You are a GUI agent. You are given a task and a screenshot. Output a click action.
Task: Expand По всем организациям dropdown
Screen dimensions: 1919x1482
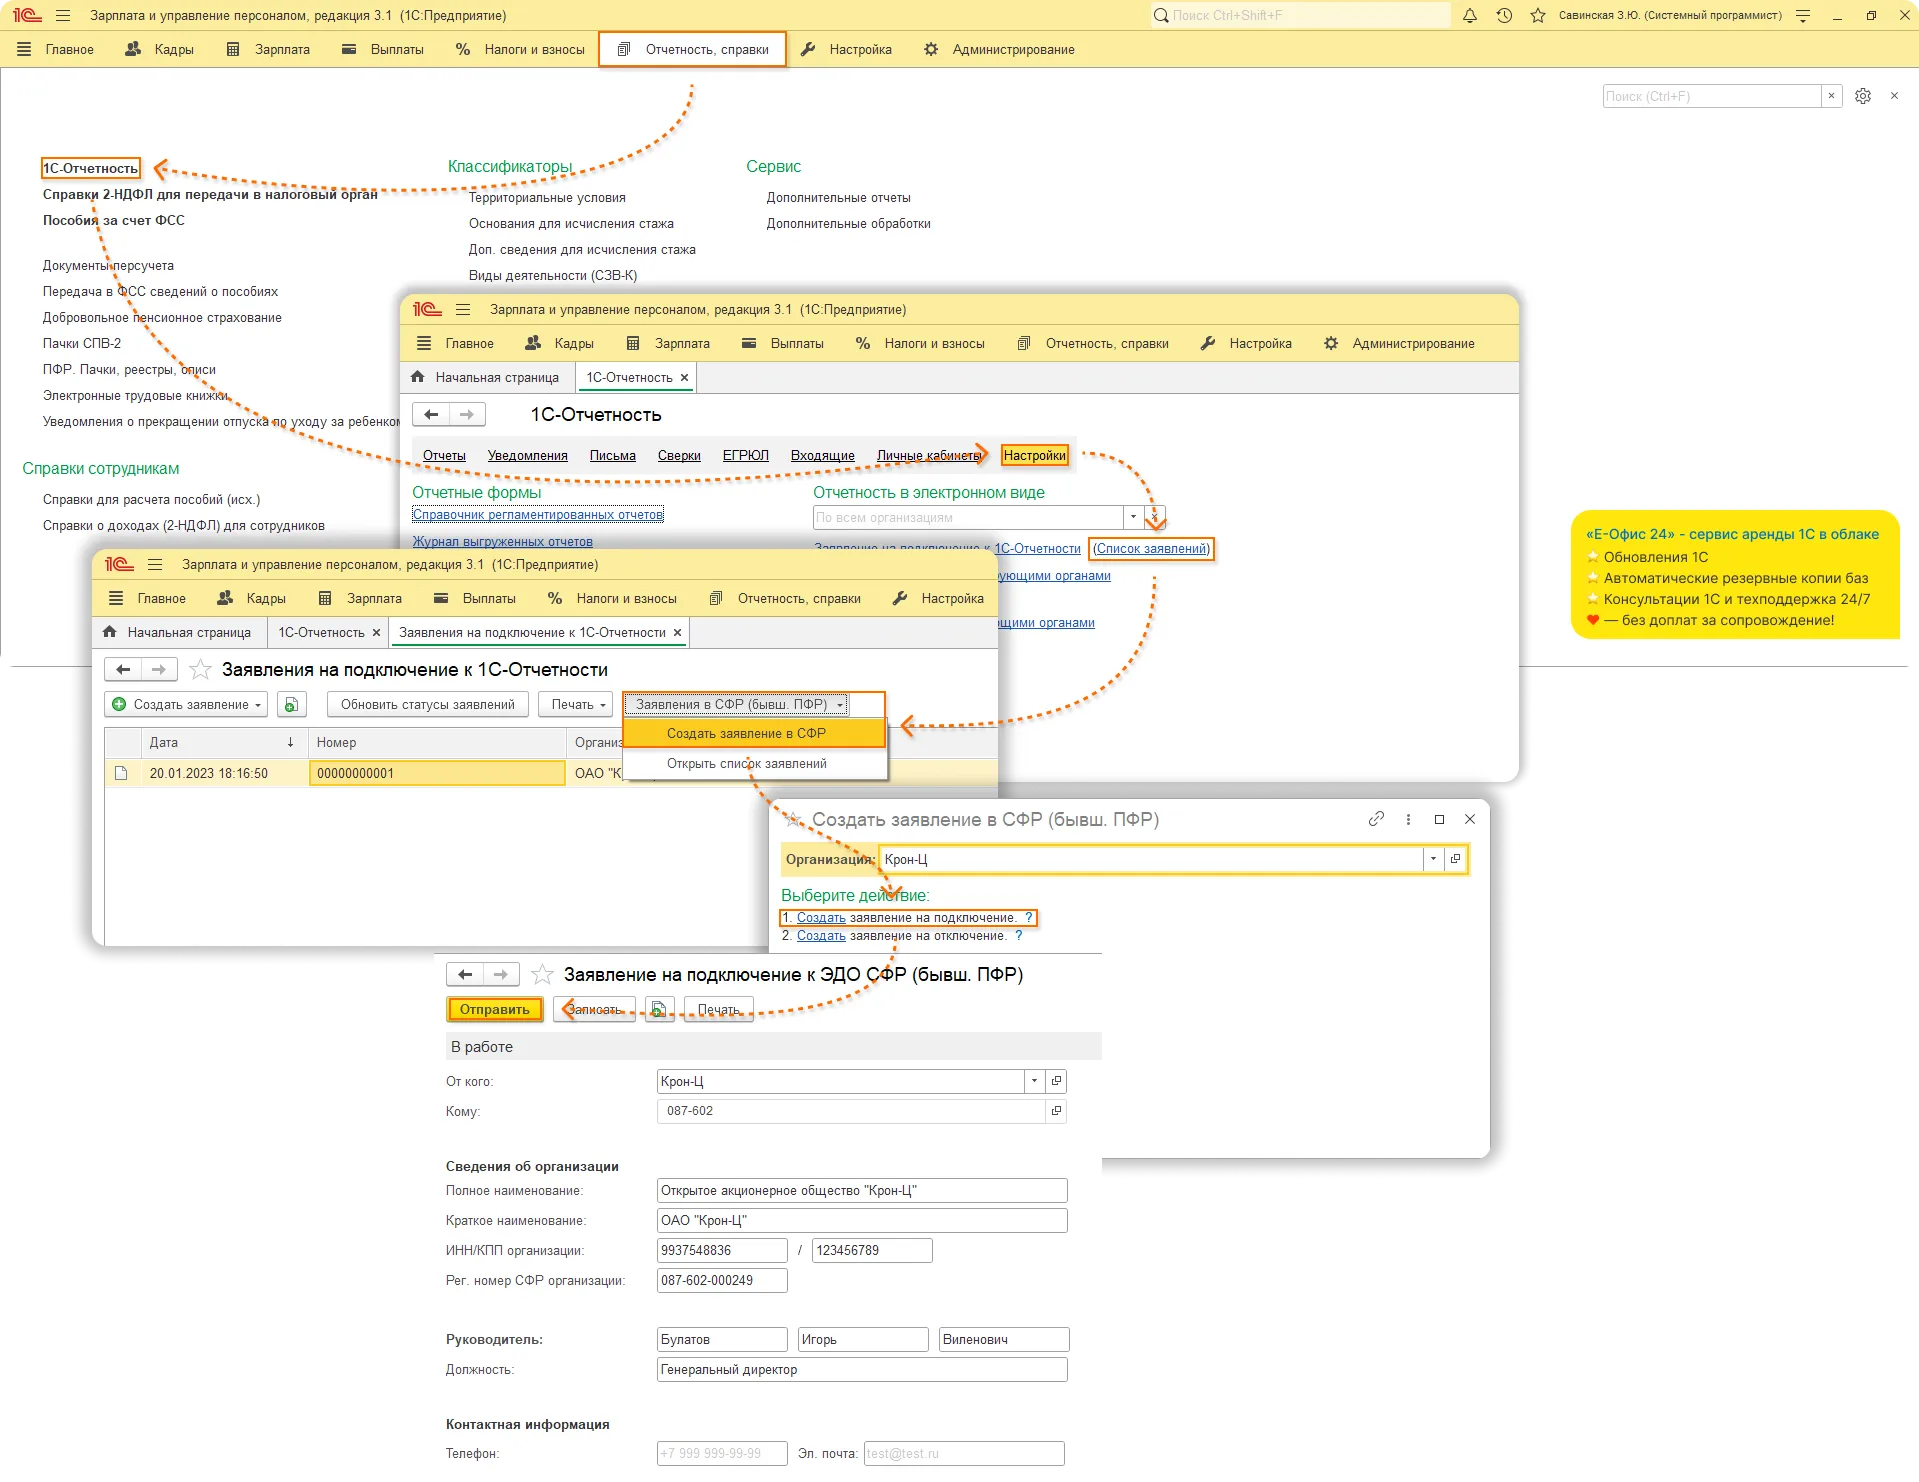[1133, 518]
